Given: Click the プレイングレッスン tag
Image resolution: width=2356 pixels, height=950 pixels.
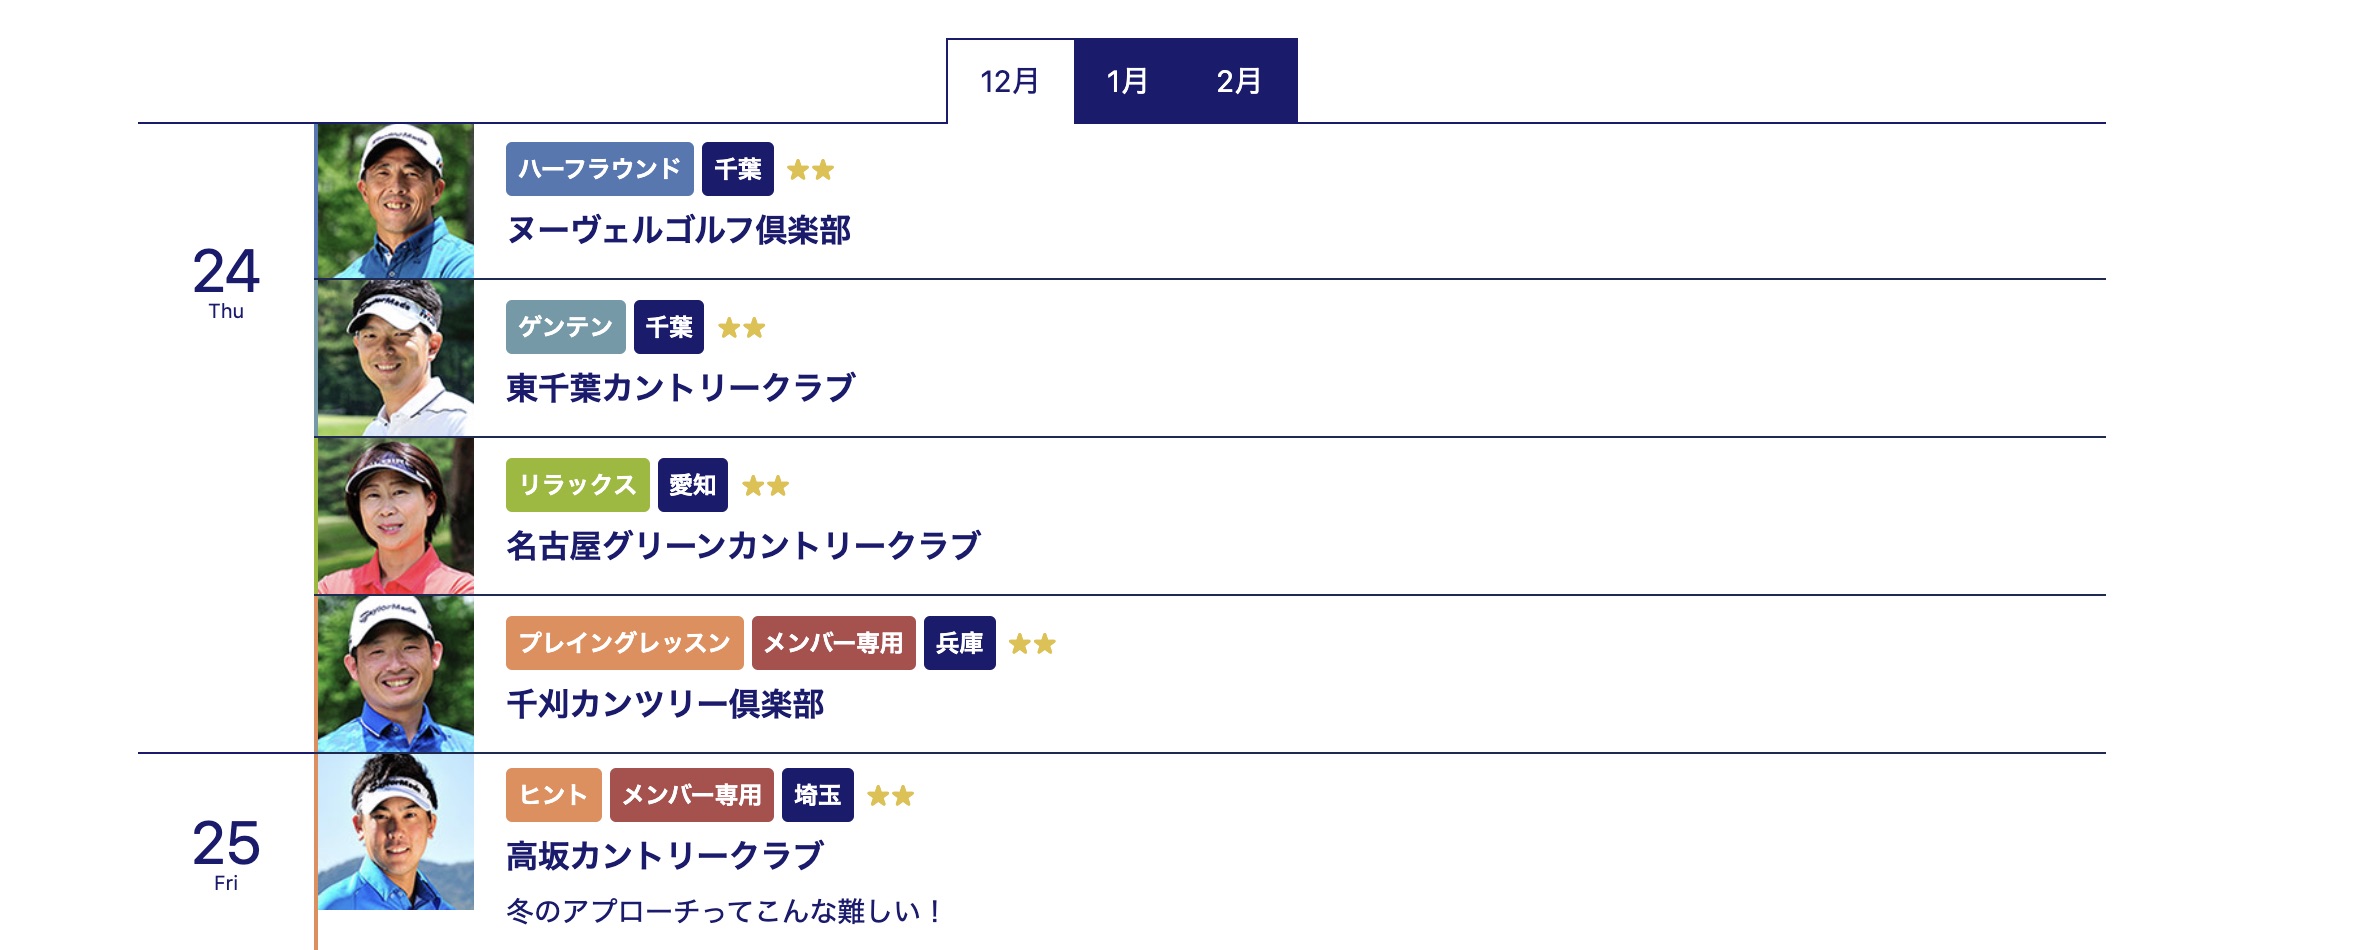Looking at the screenshot, I should (624, 643).
